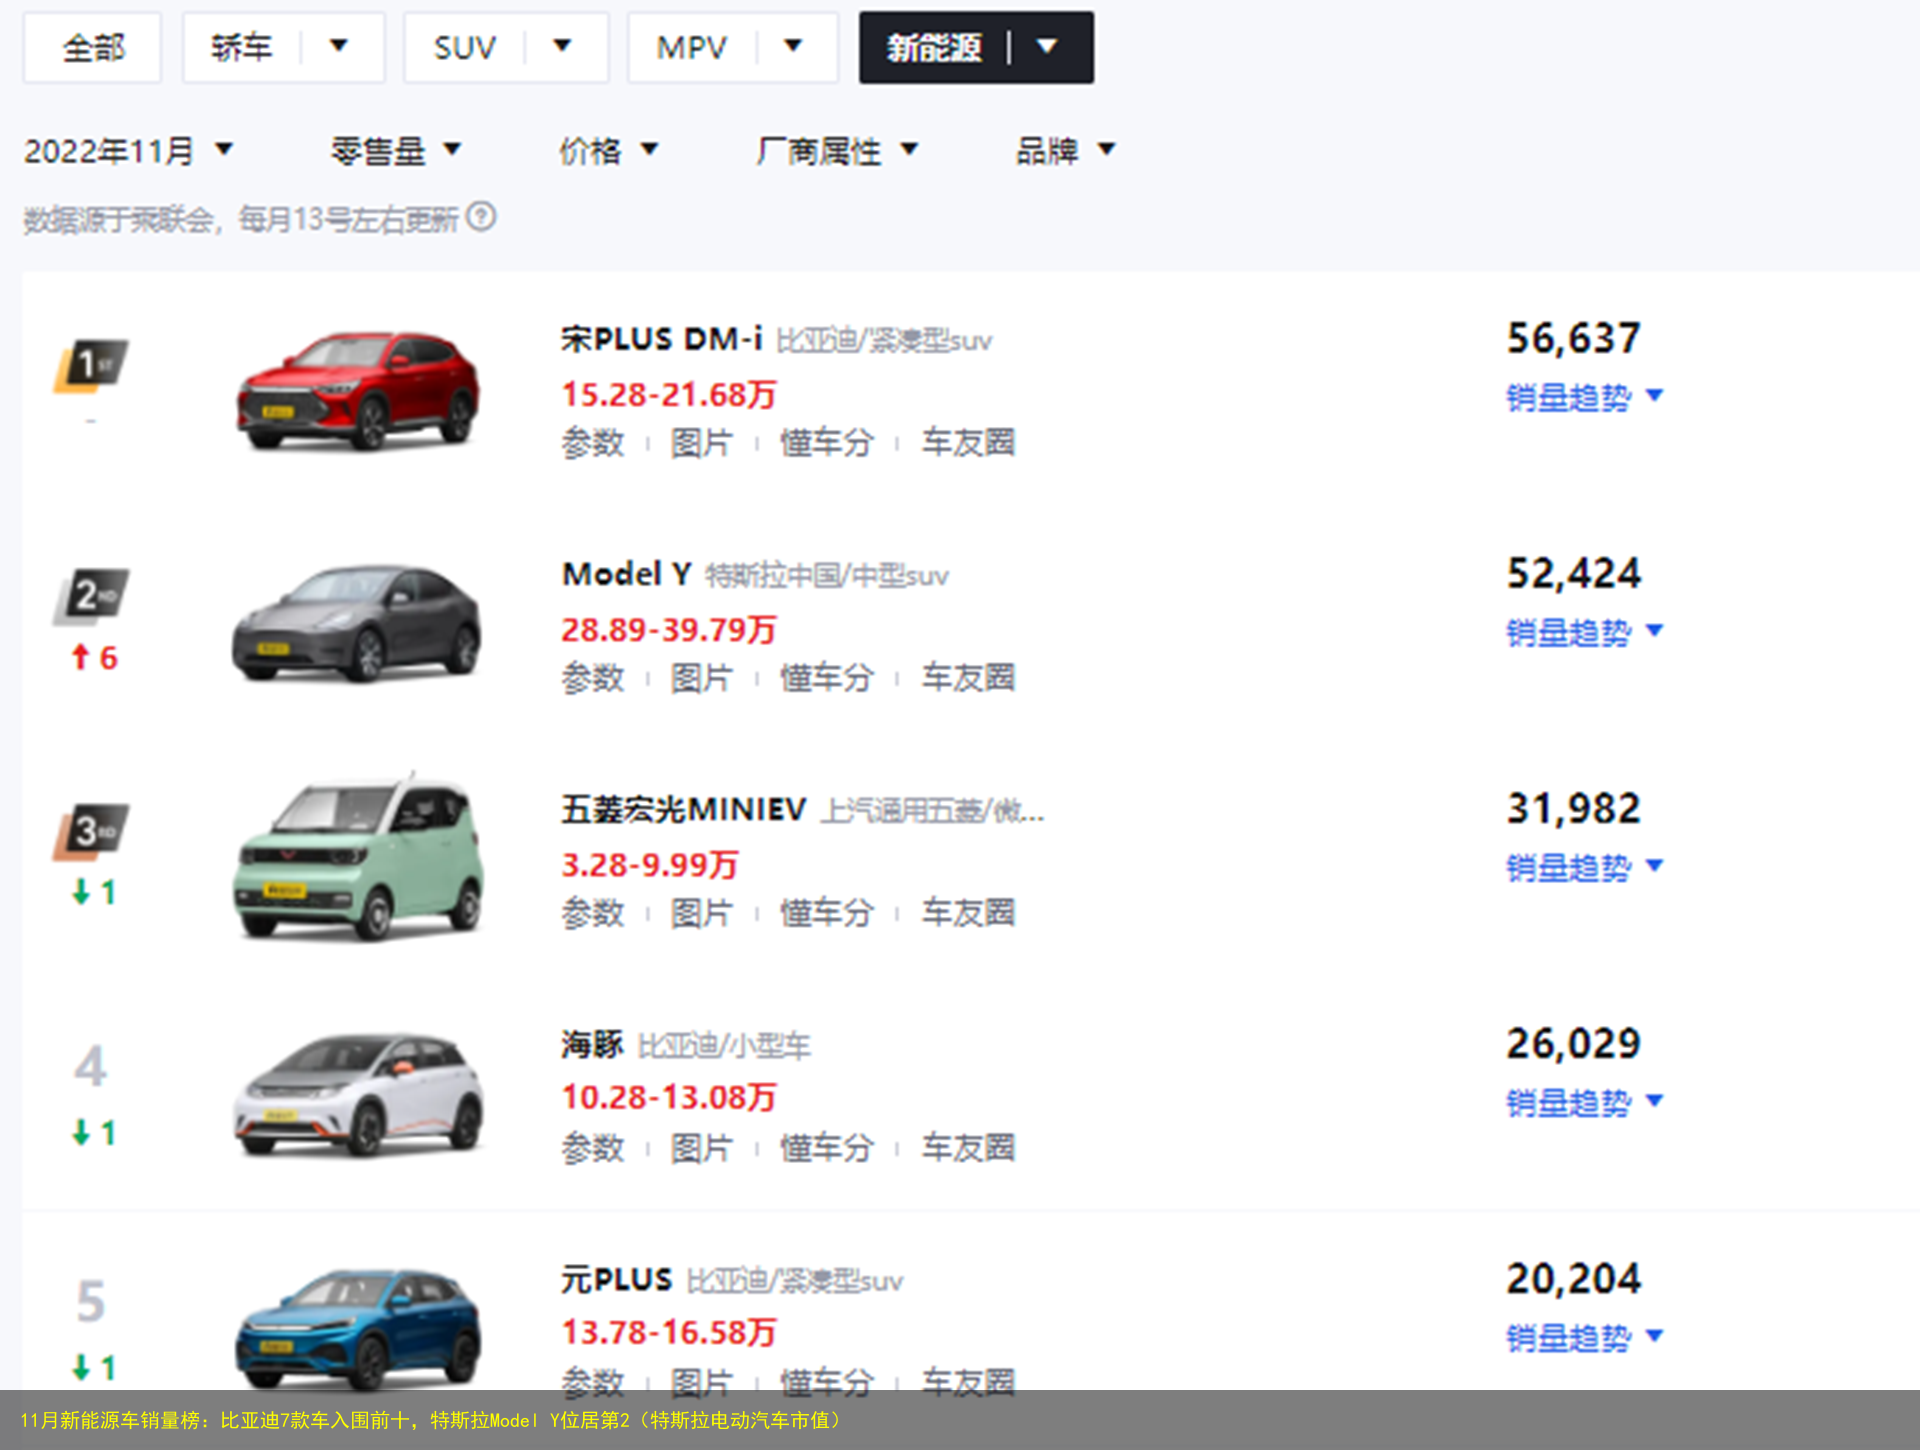Screen dimensions: 1920x1450
Task: Click the 52,424 sales figure
Action: click(1574, 573)
